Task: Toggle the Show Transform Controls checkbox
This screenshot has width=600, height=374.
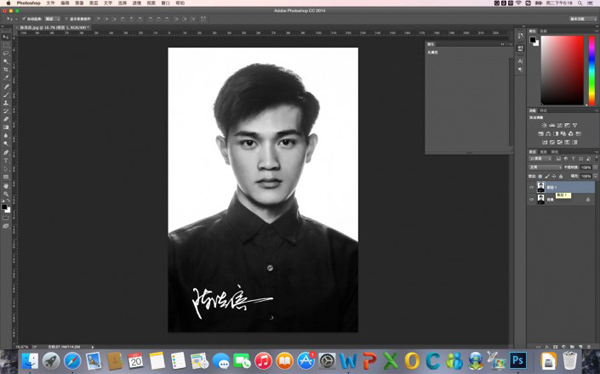Action: pyautogui.click(x=66, y=18)
